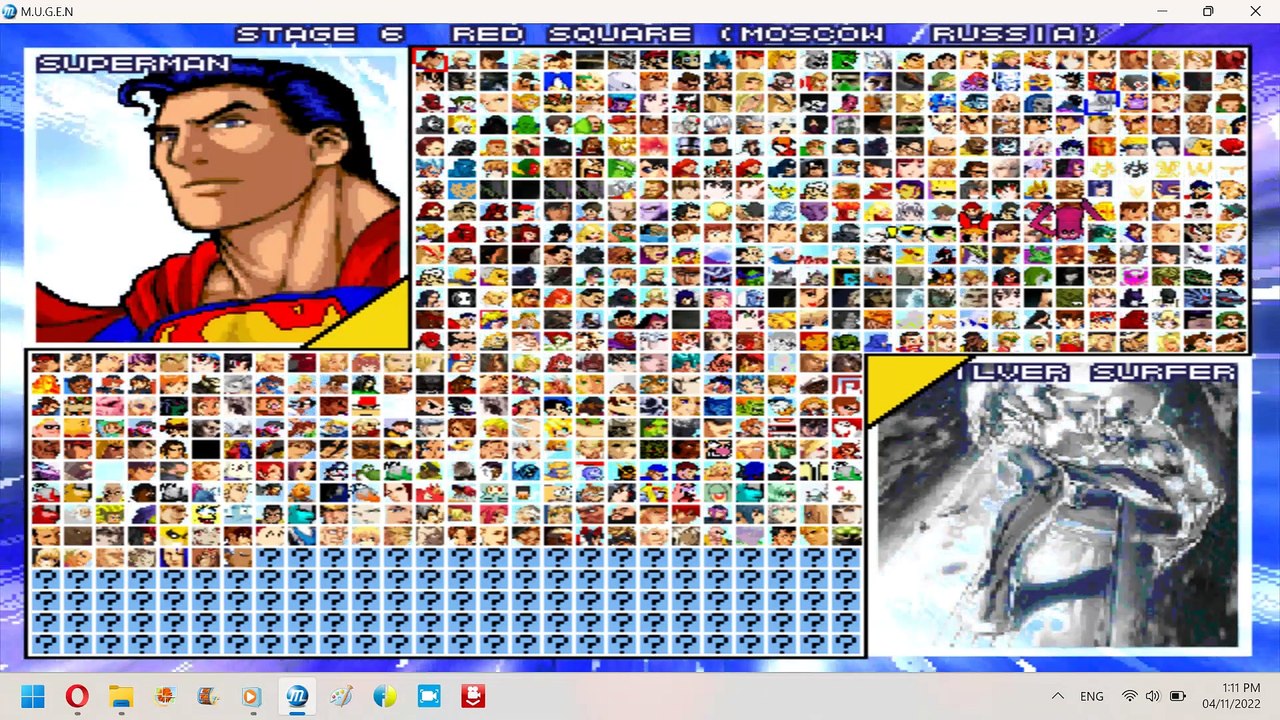This screenshot has height=720, width=1280.
Task: Show hidden system tray icons chevron
Action: click(x=1057, y=696)
